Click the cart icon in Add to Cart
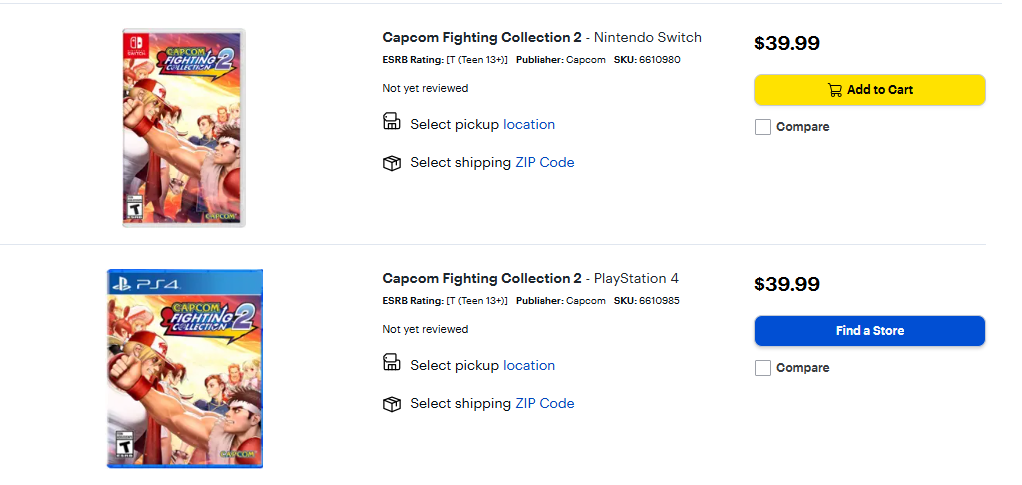1022x485 pixels. [x=834, y=90]
